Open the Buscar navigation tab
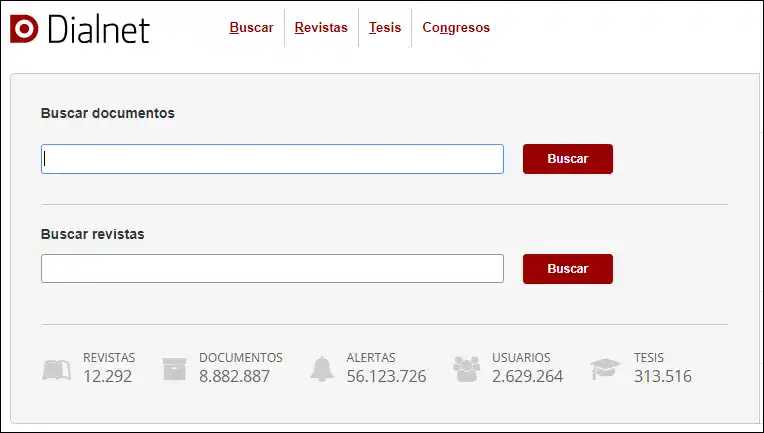Screen dimensions: 764x433 (x=251, y=27)
